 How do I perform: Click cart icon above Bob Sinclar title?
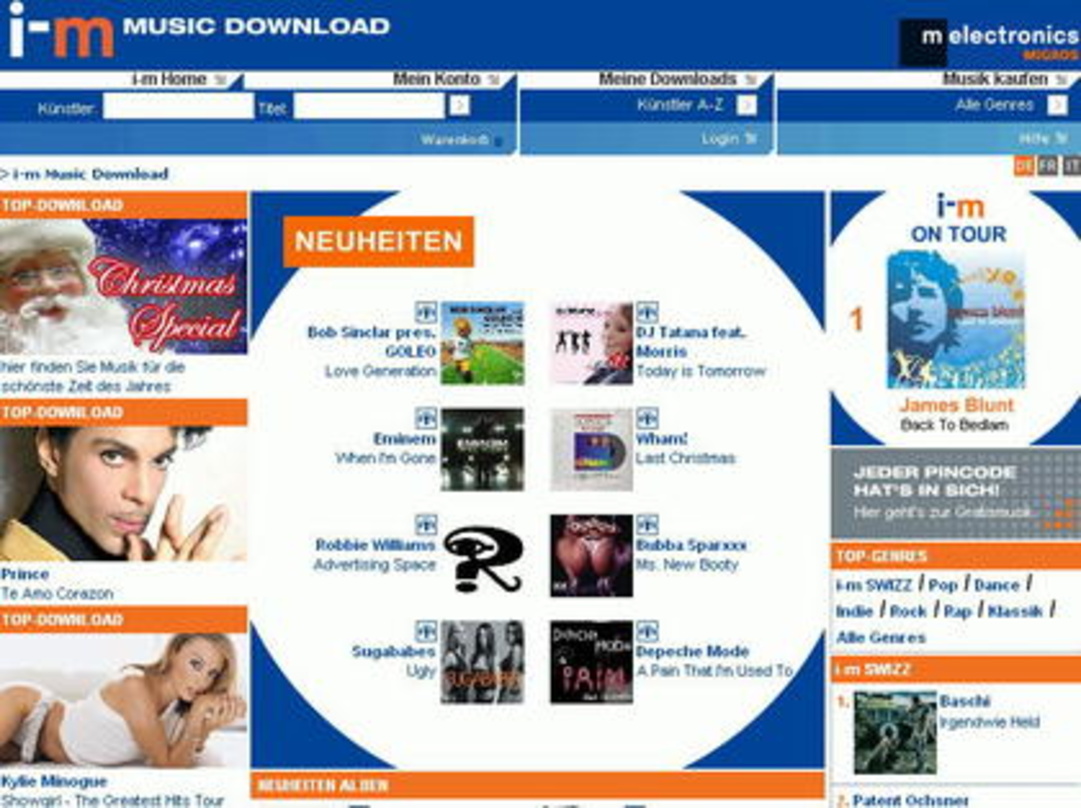coord(425,312)
